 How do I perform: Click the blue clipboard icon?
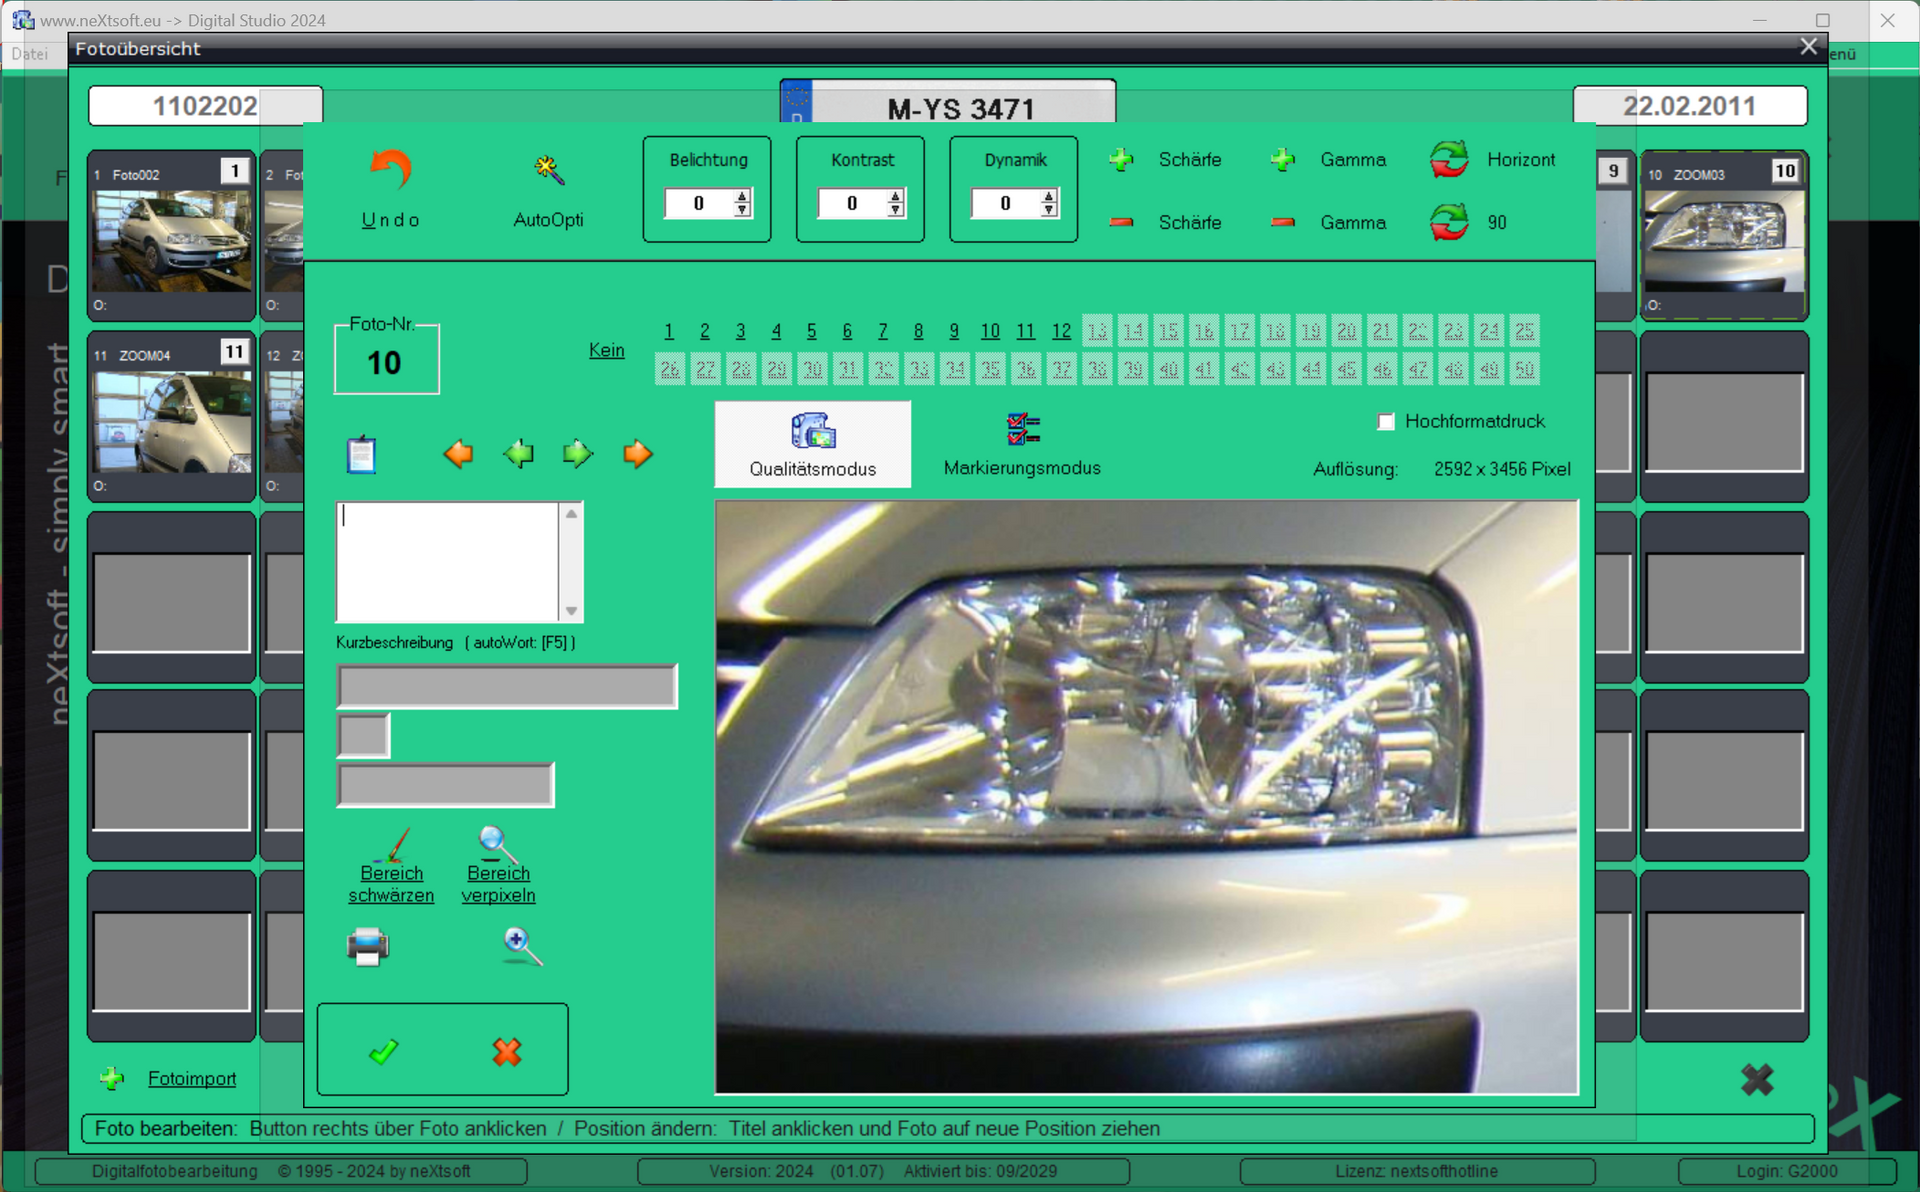361,454
